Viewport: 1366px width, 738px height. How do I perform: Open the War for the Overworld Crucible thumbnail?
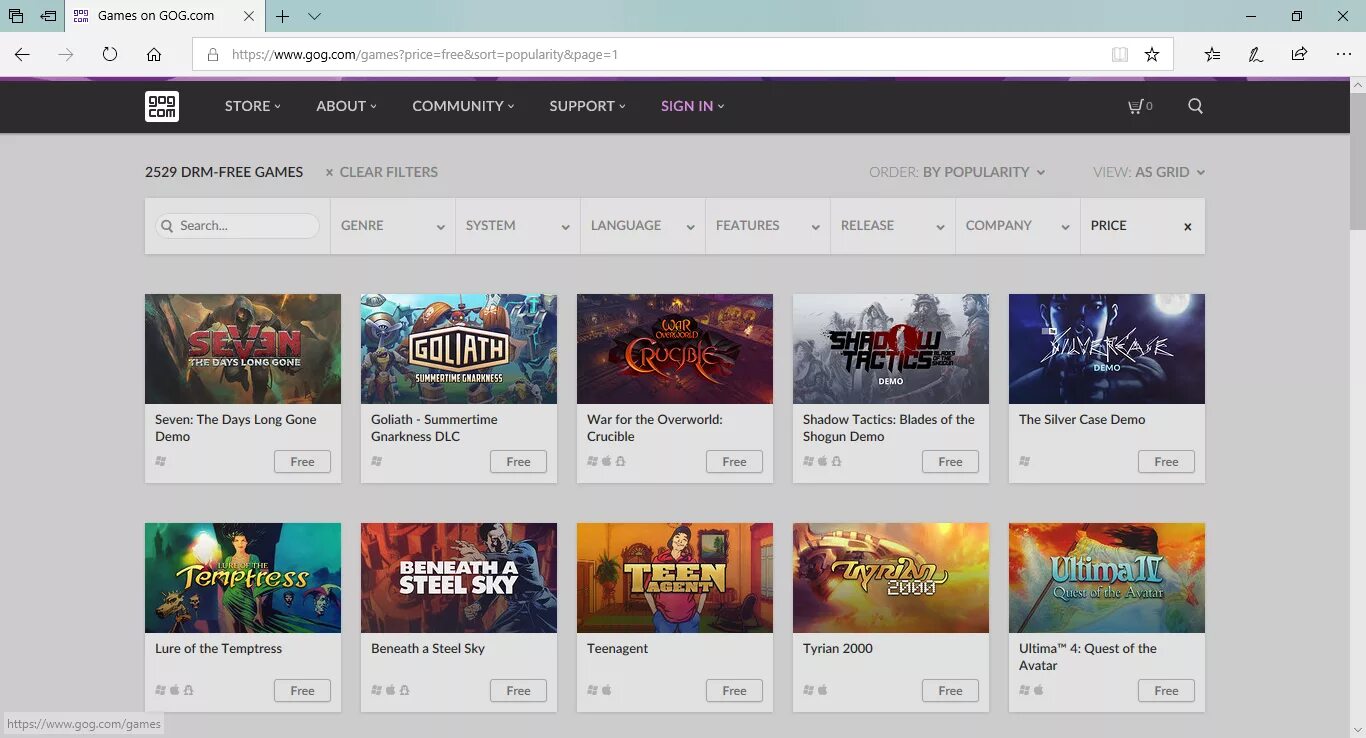pyautogui.click(x=675, y=349)
